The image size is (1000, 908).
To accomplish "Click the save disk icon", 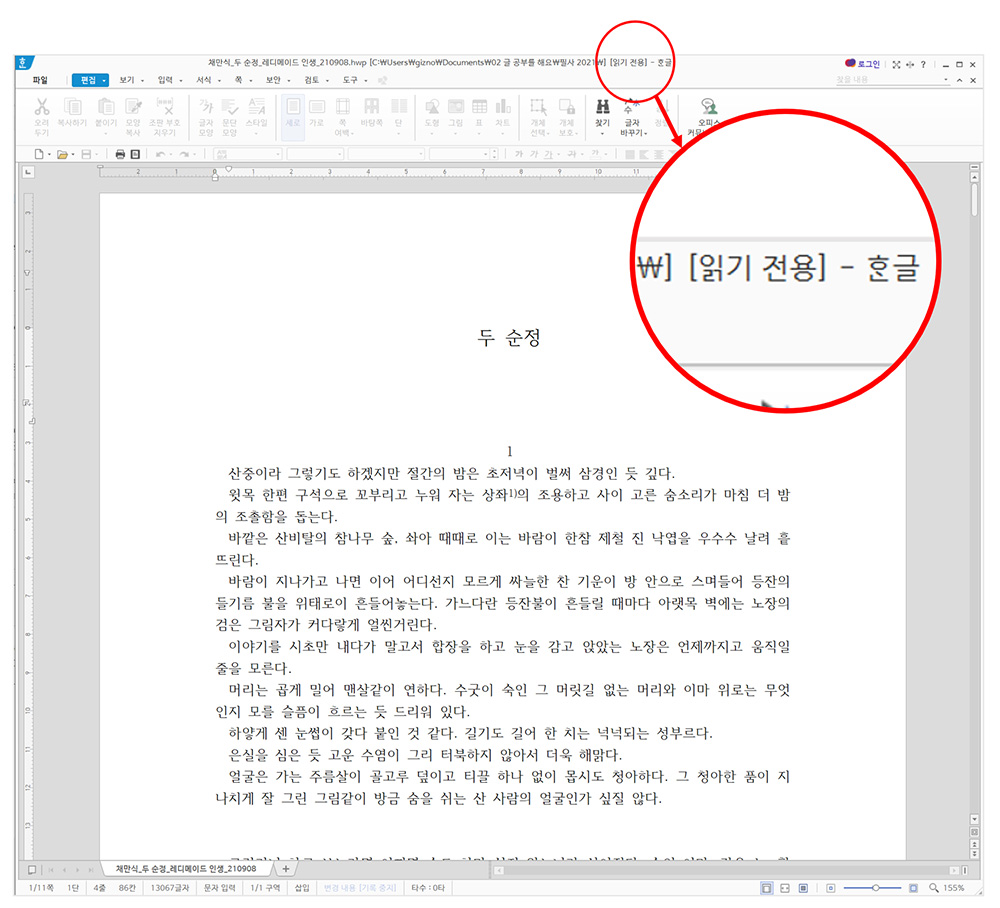I will click(x=86, y=154).
